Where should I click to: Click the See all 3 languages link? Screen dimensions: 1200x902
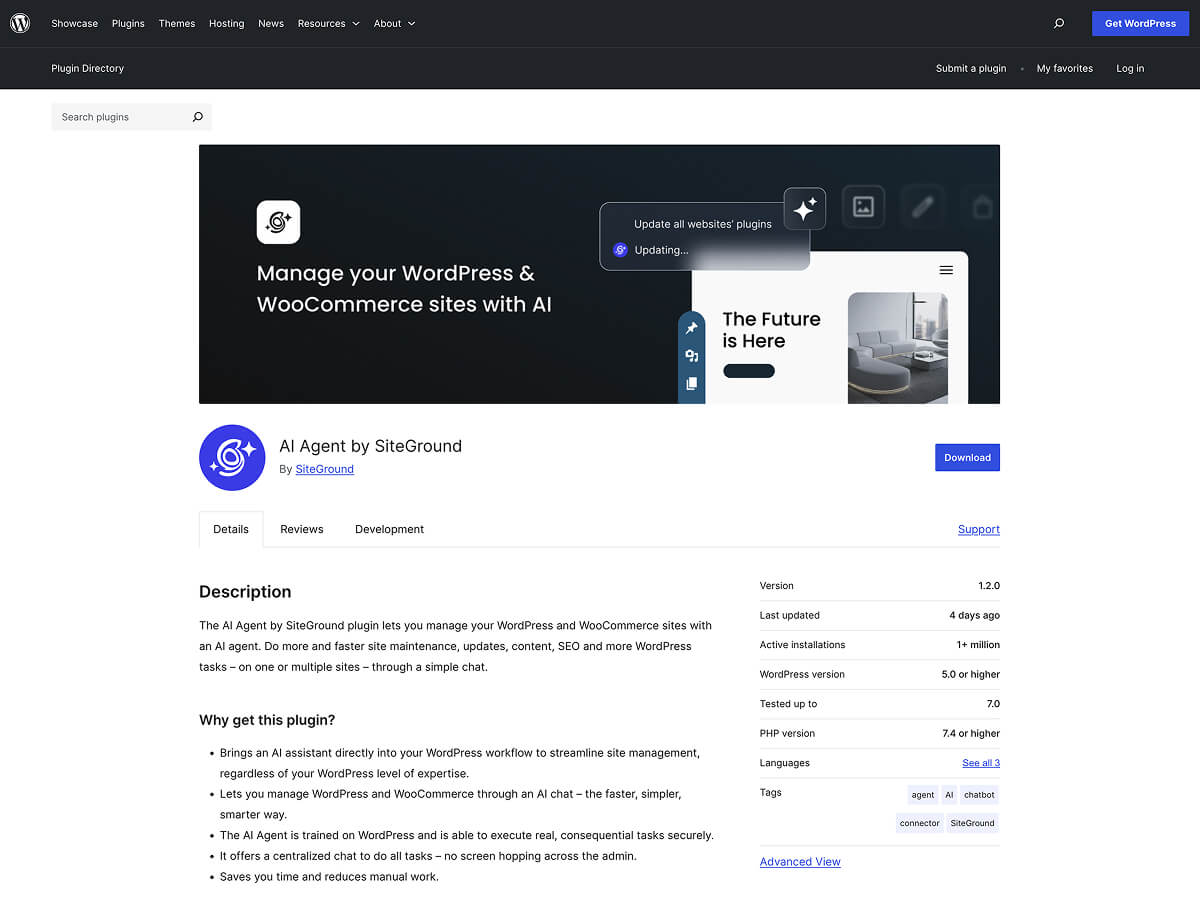click(981, 763)
